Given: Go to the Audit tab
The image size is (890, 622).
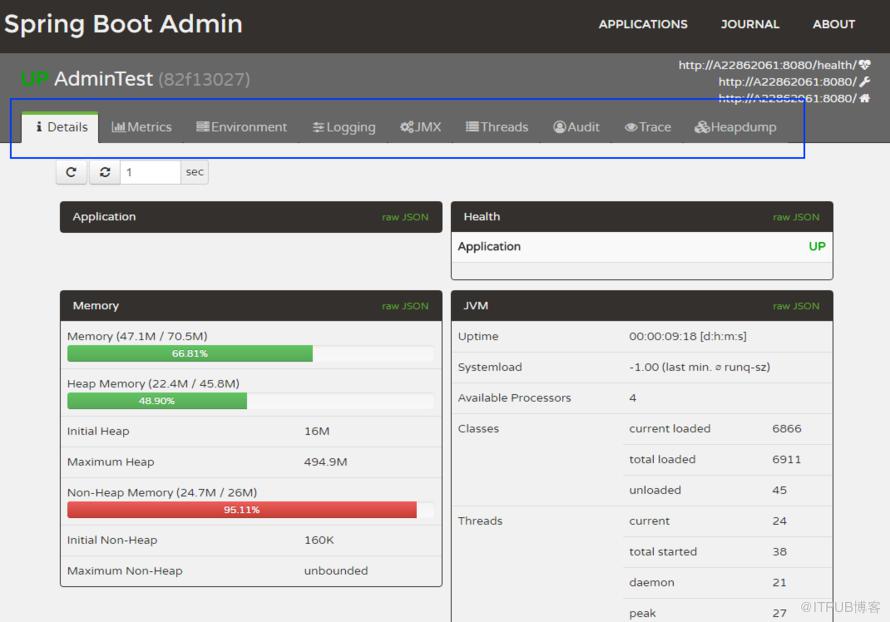Looking at the screenshot, I should pyautogui.click(x=576, y=127).
